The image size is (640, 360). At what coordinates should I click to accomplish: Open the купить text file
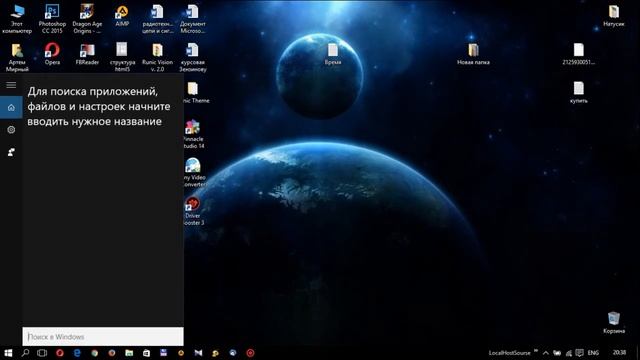click(x=578, y=92)
